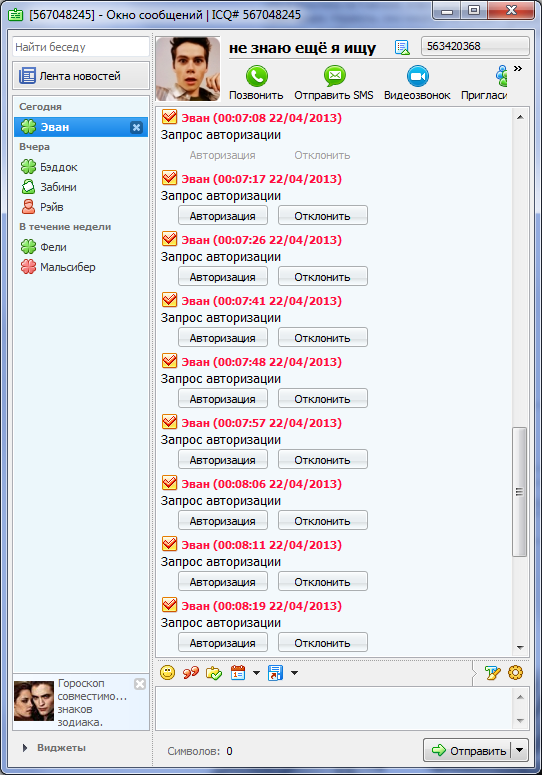Screen dimensions: 542x775
Task: Click Авторизация for the 00:08:06 request
Action: pos(223,520)
